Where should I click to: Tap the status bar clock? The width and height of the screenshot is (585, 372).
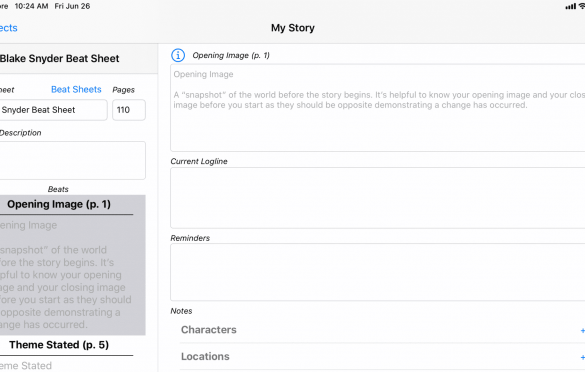[31, 6]
